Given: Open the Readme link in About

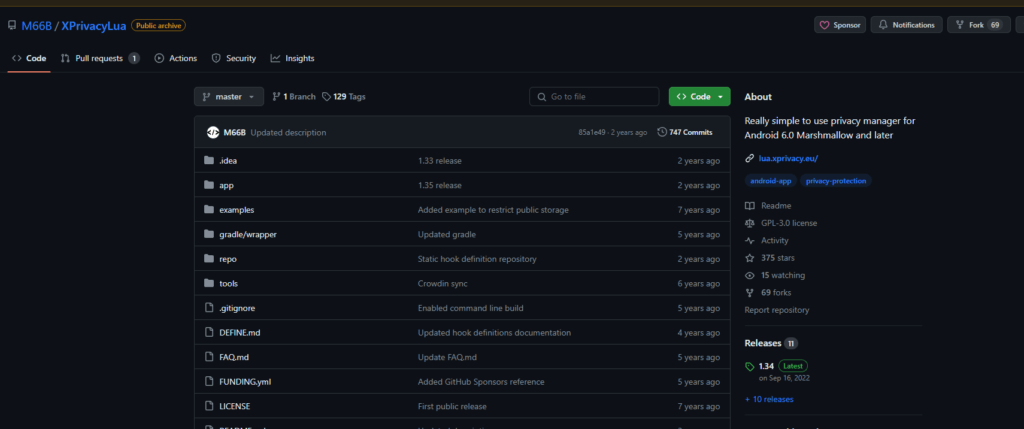Looking at the screenshot, I should tap(768, 206).
